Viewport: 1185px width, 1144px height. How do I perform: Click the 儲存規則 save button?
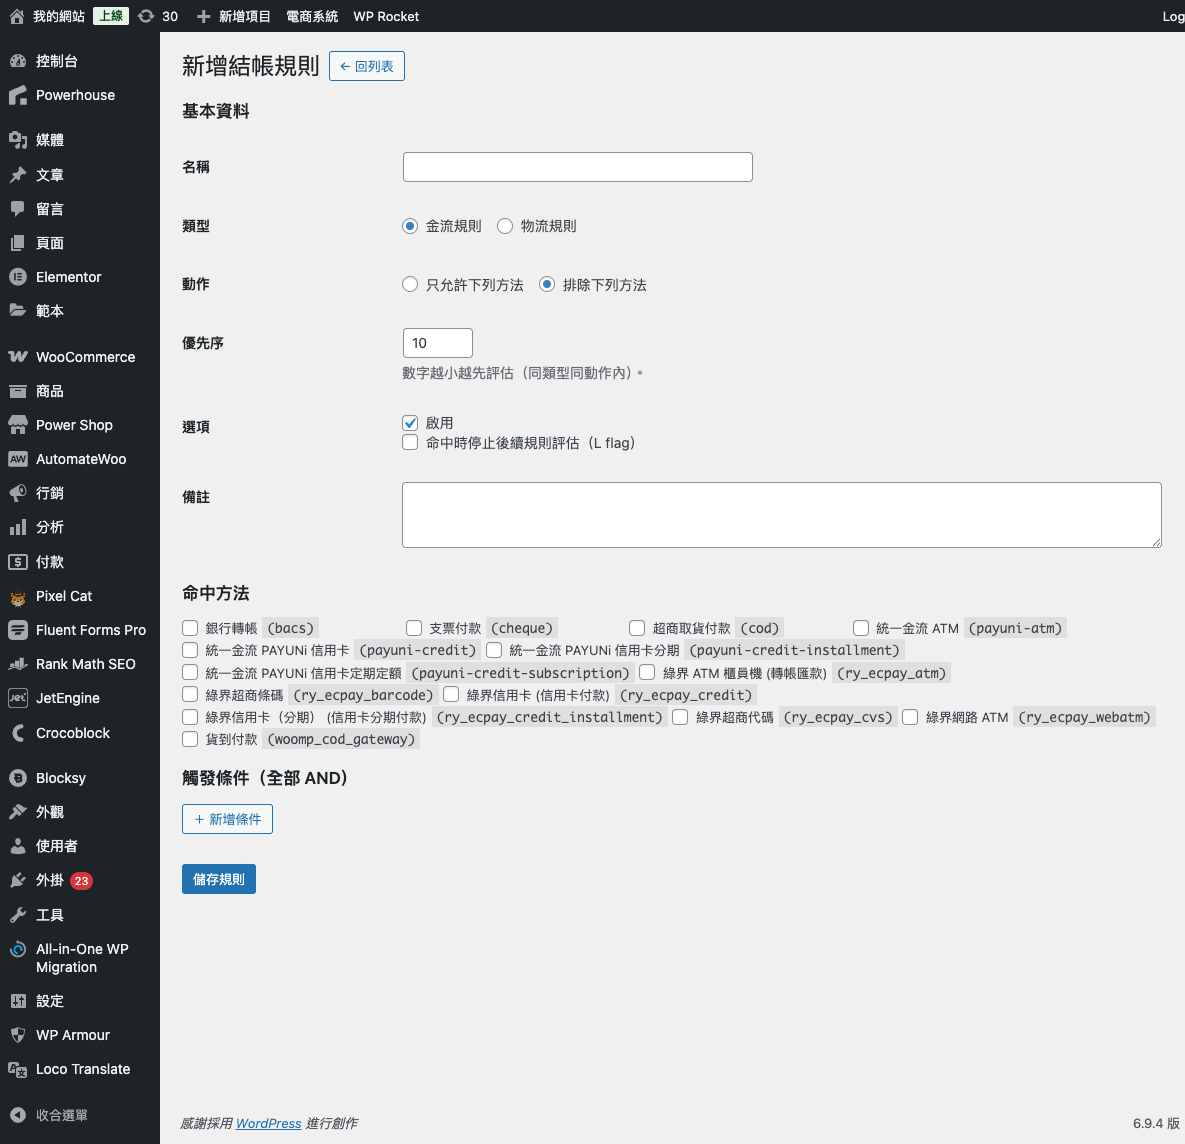(x=218, y=879)
